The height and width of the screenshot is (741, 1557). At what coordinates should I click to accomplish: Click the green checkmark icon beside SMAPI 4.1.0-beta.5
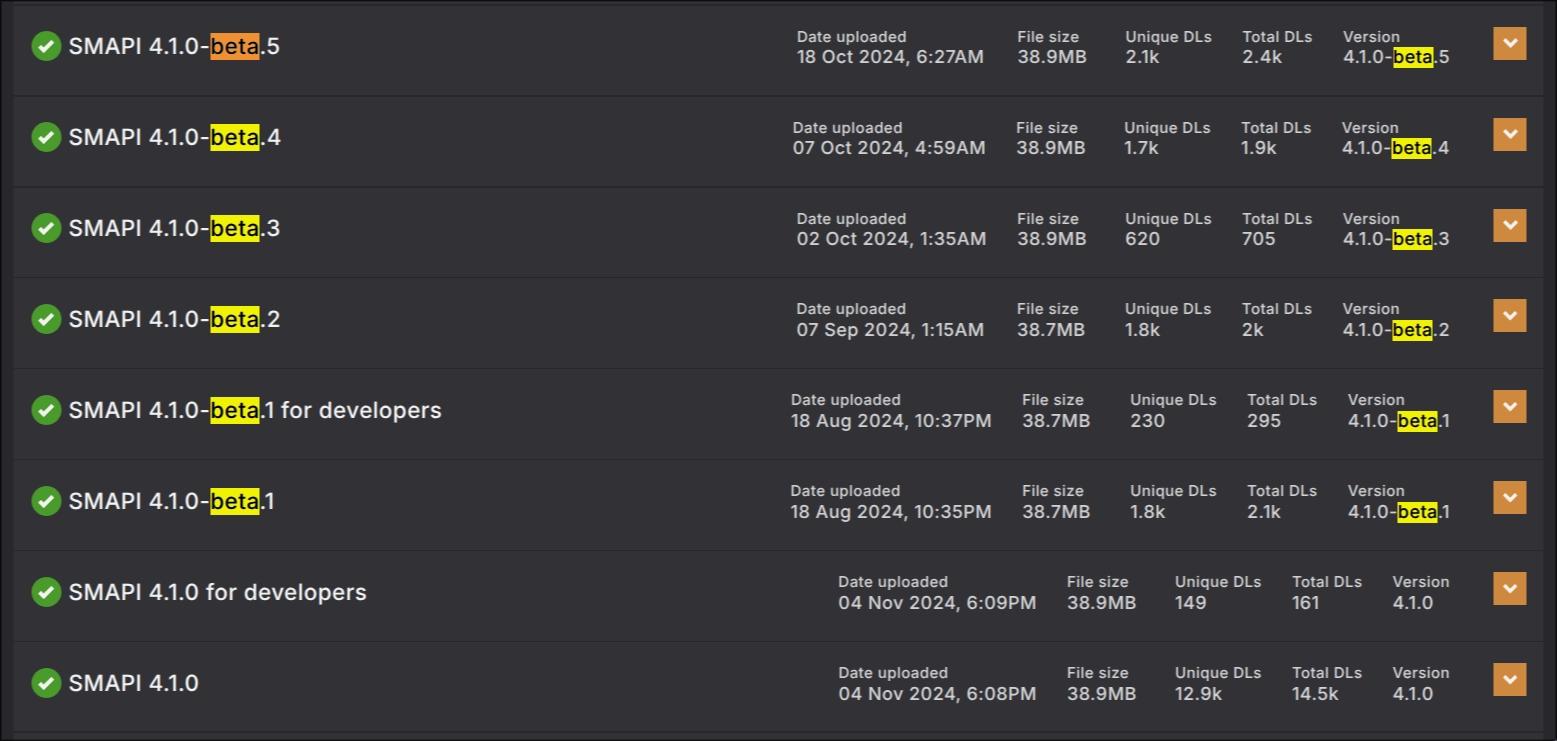click(x=46, y=46)
